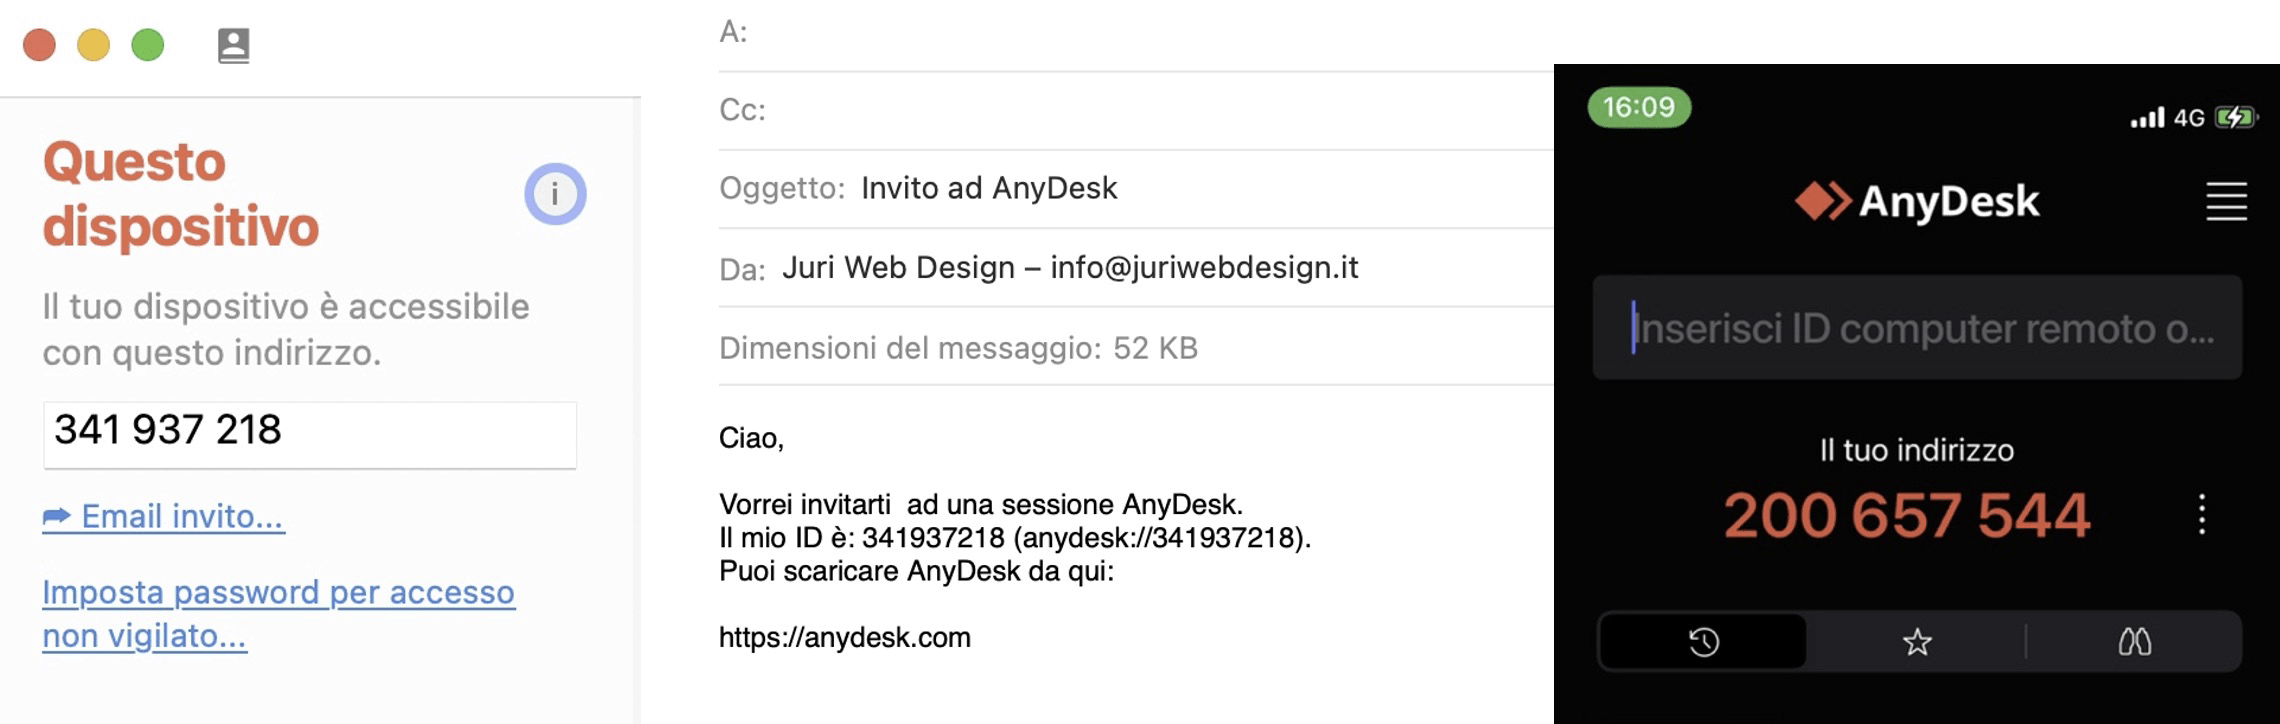This screenshot has height=724, width=2280.
Task: Click the Juri Web Design sender address
Action: 1070,267
